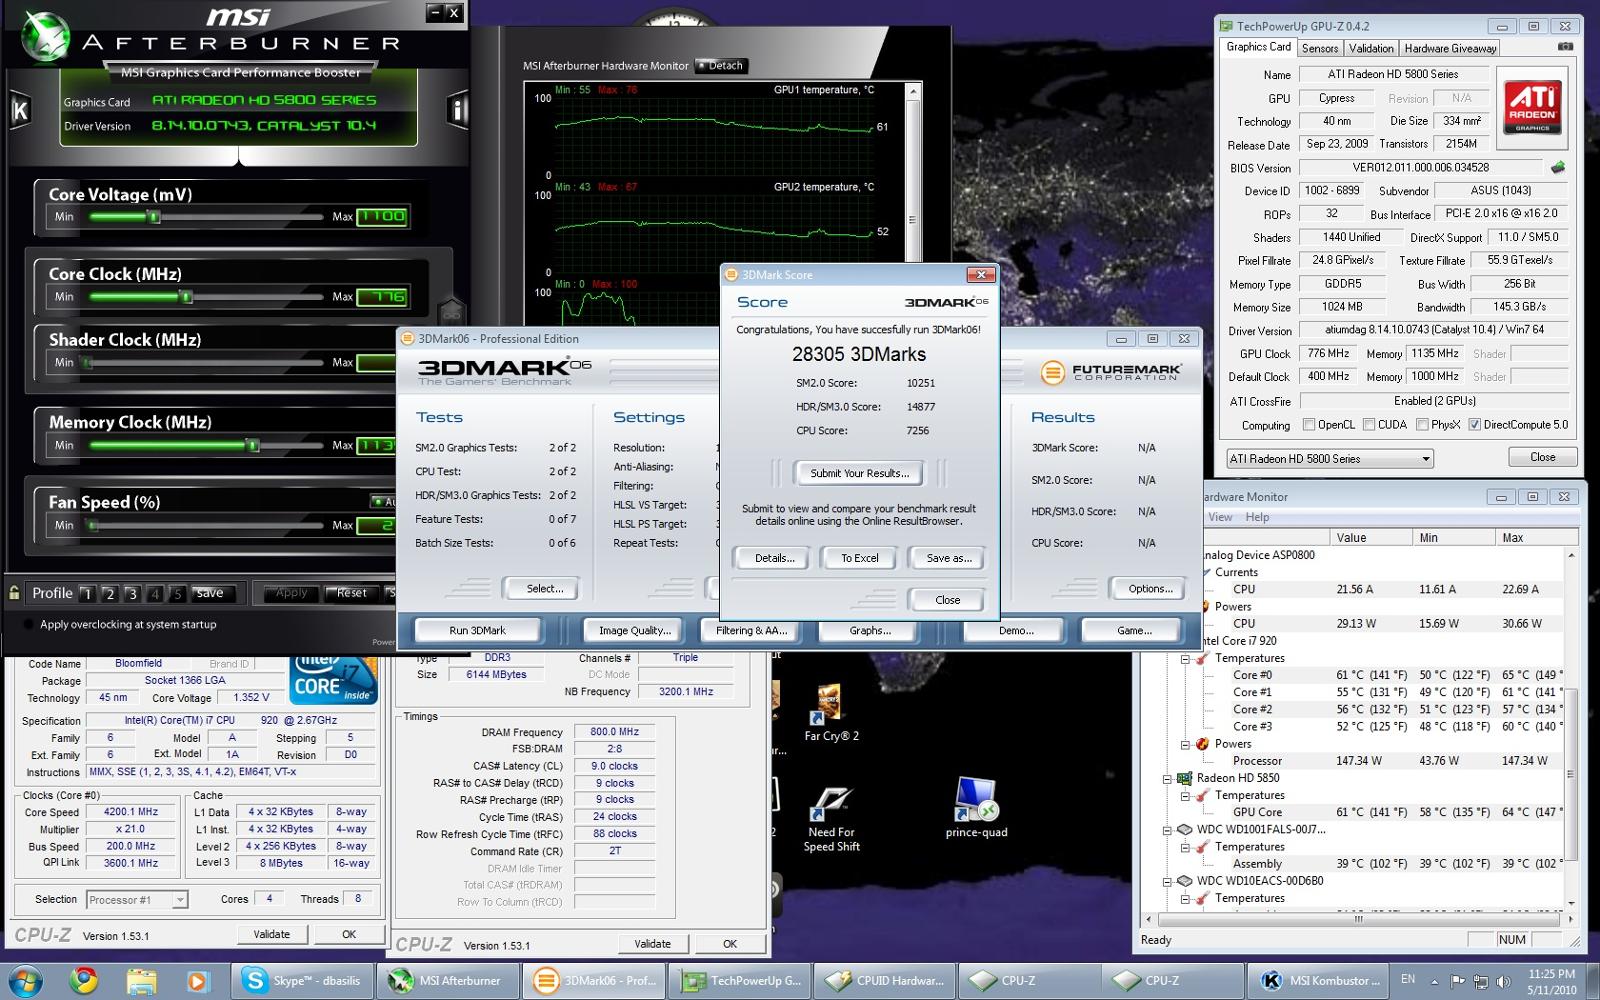
Task: Select Afterburner profile slot 1
Action: point(87,594)
